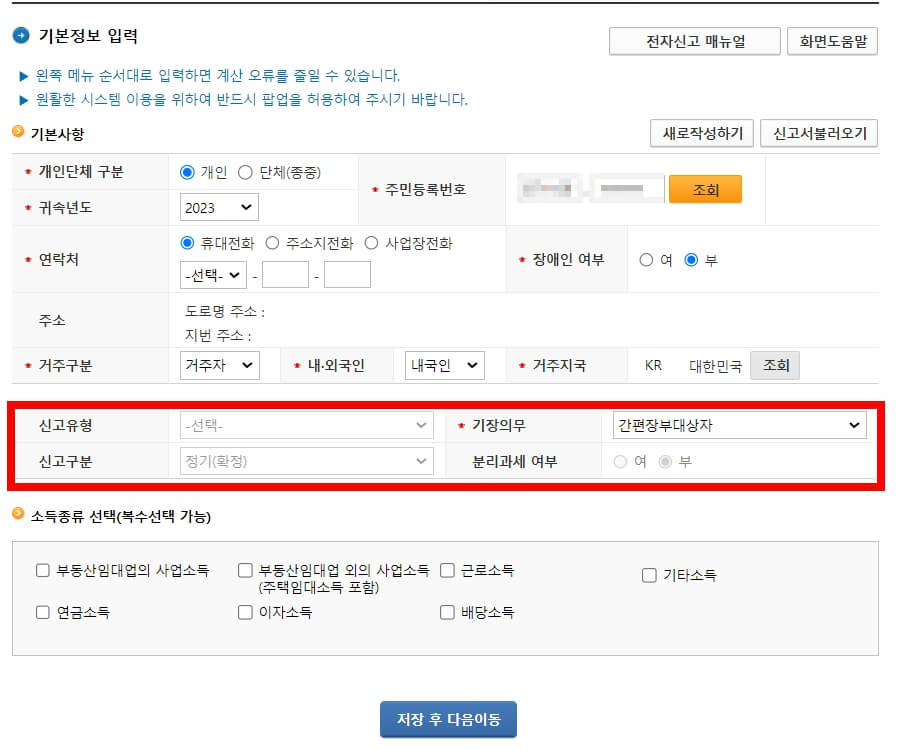Open the 기장의무 dropdown showing 간편장부대상자
This screenshot has width=924, height=750.
click(x=740, y=424)
